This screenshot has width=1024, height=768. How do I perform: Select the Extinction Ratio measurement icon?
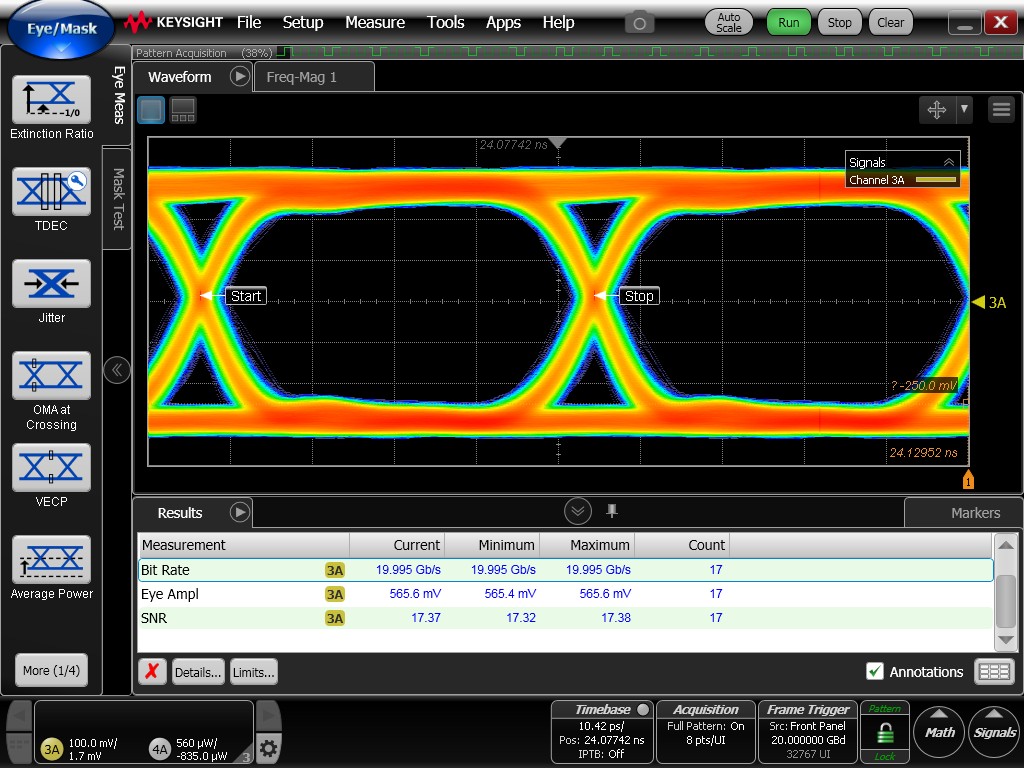pyautogui.click(x=51, y=98)
